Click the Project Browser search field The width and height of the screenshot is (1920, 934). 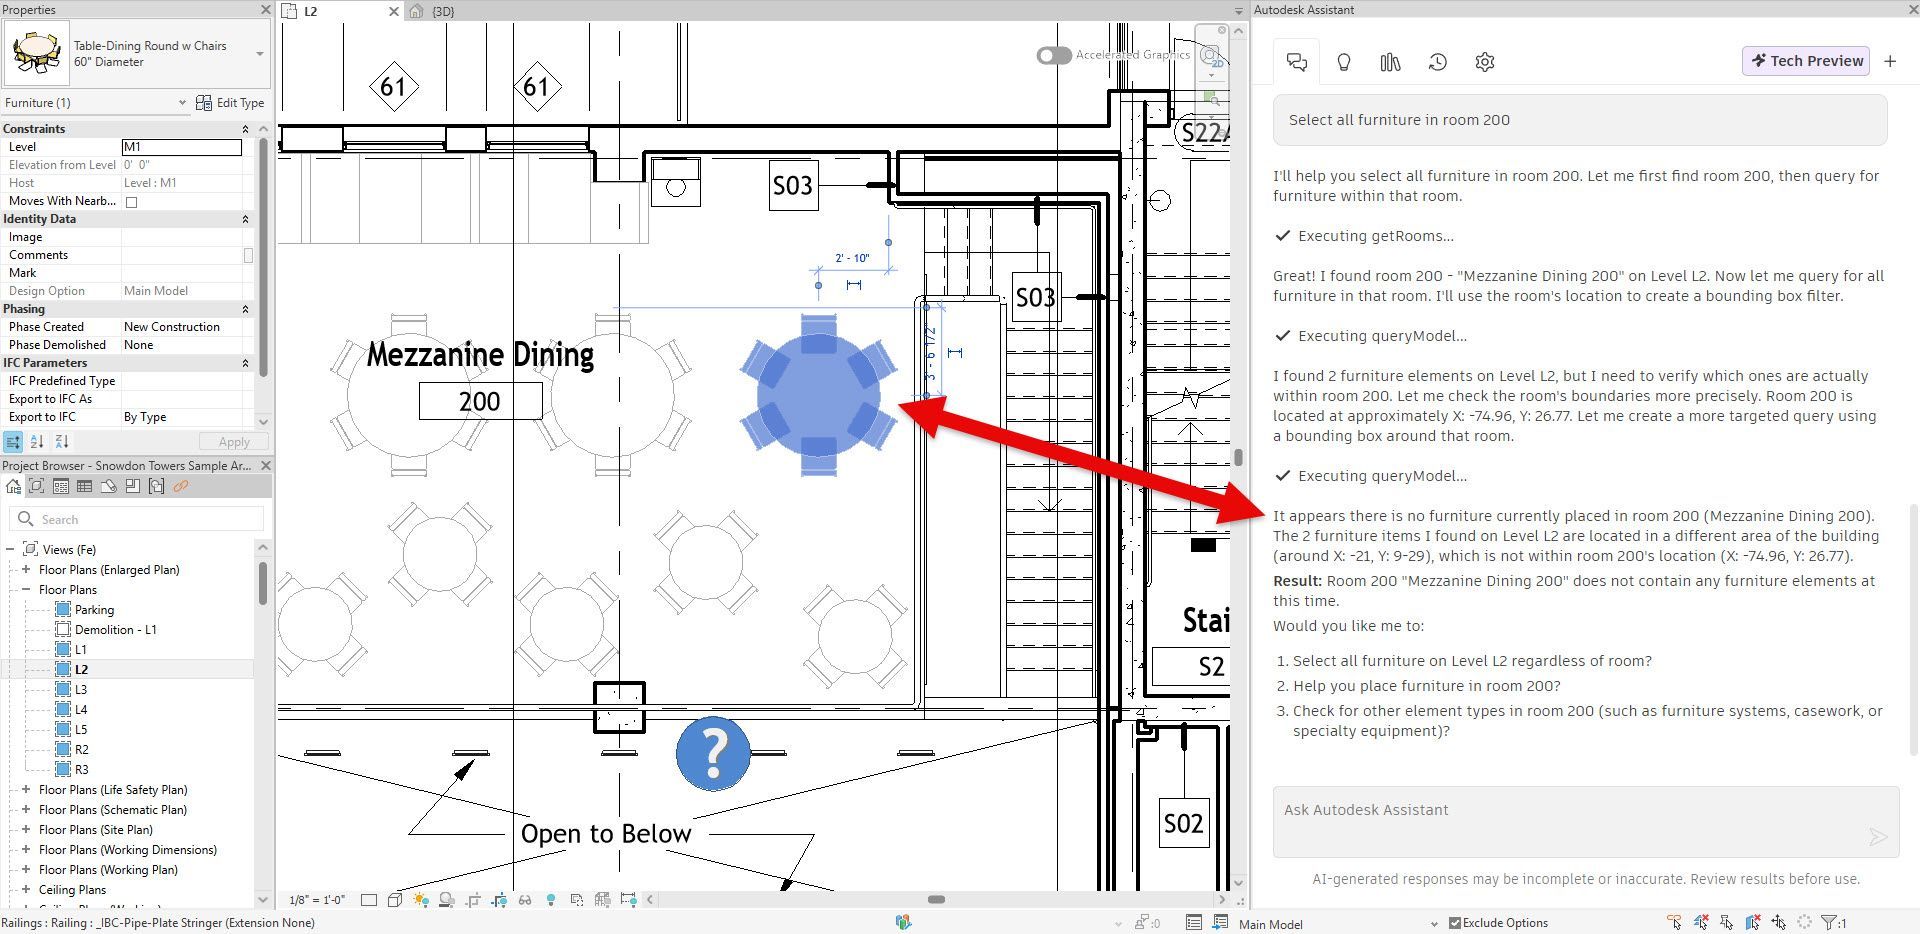pyautogui.click(x=137, y=520)
